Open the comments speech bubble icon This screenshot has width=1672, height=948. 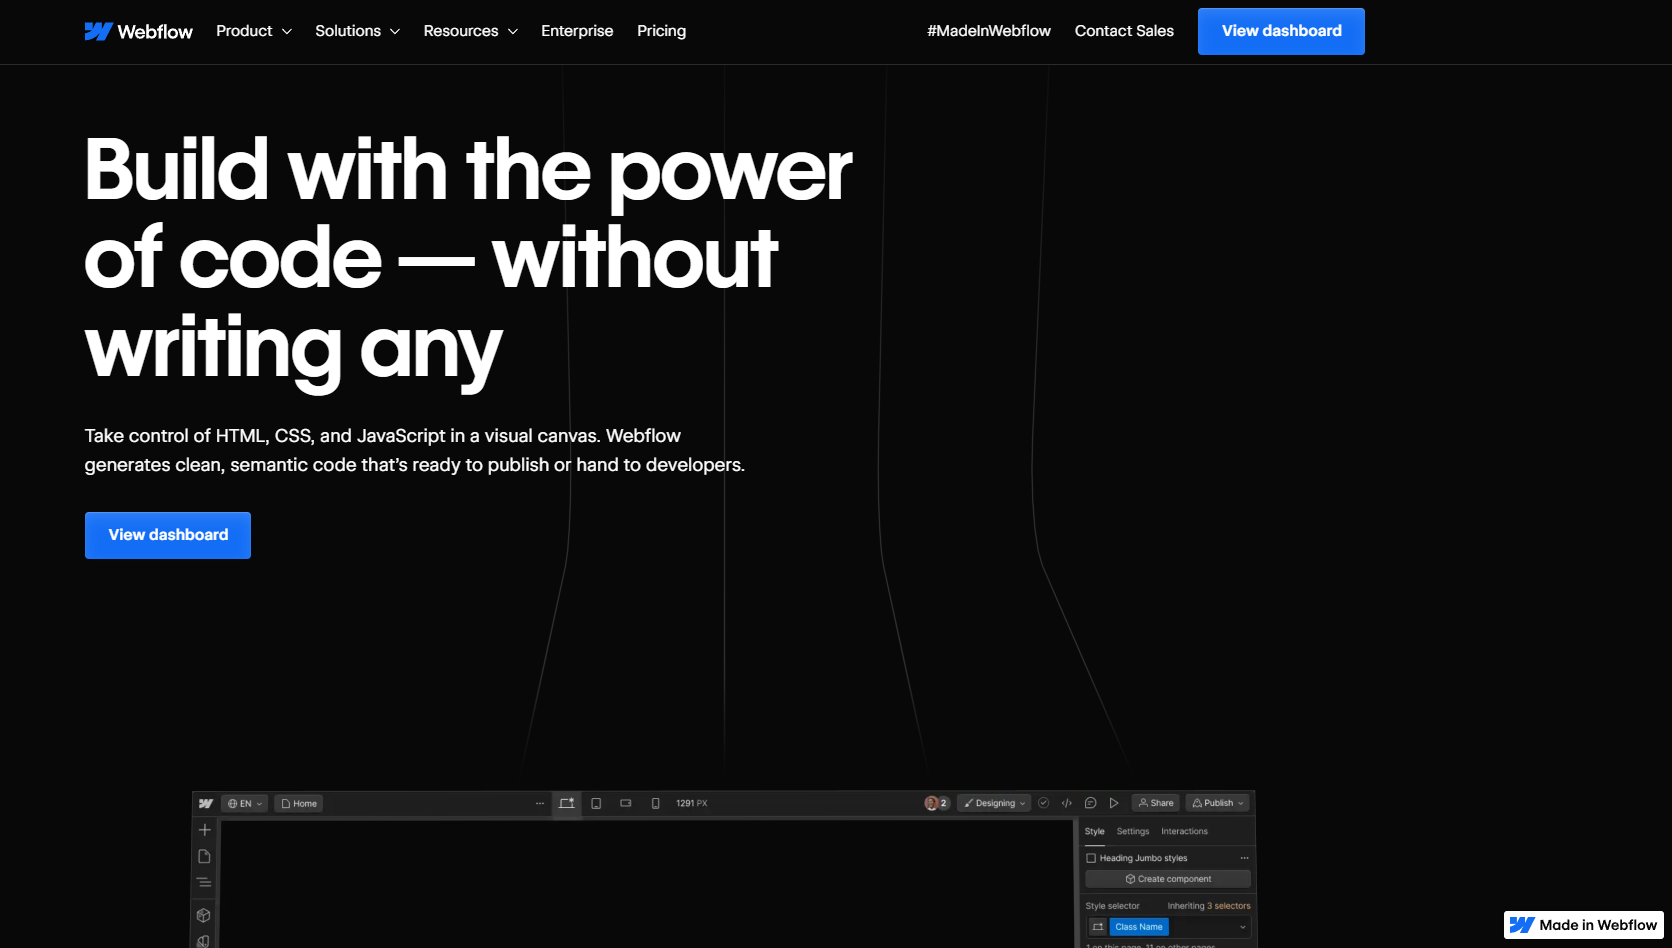[1091, 803]
